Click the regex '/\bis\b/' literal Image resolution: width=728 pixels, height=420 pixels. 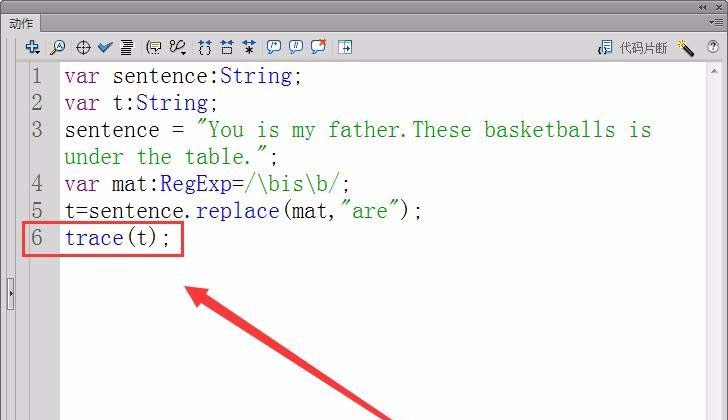point(292,184)
